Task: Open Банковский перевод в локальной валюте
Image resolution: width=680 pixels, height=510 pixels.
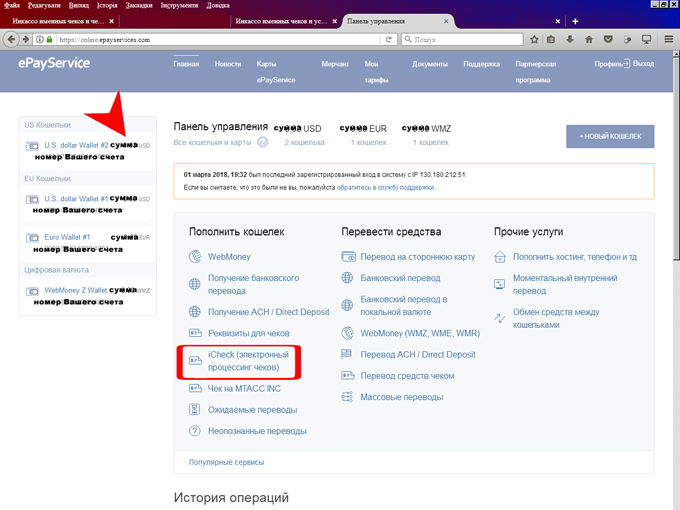Action: (x=404, y=305)
